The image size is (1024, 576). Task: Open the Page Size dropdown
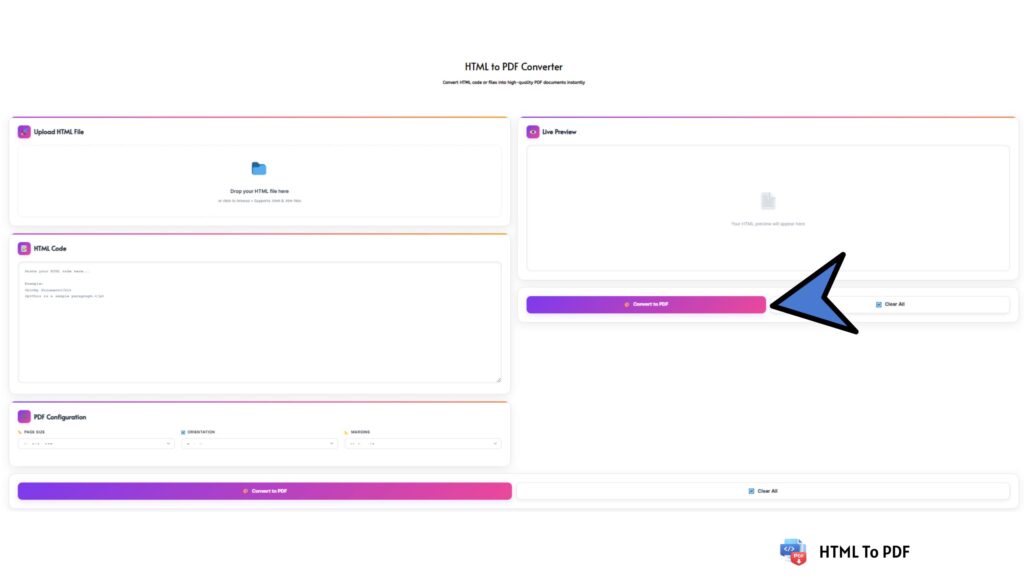pyautogui.click(x=96, y=443)
